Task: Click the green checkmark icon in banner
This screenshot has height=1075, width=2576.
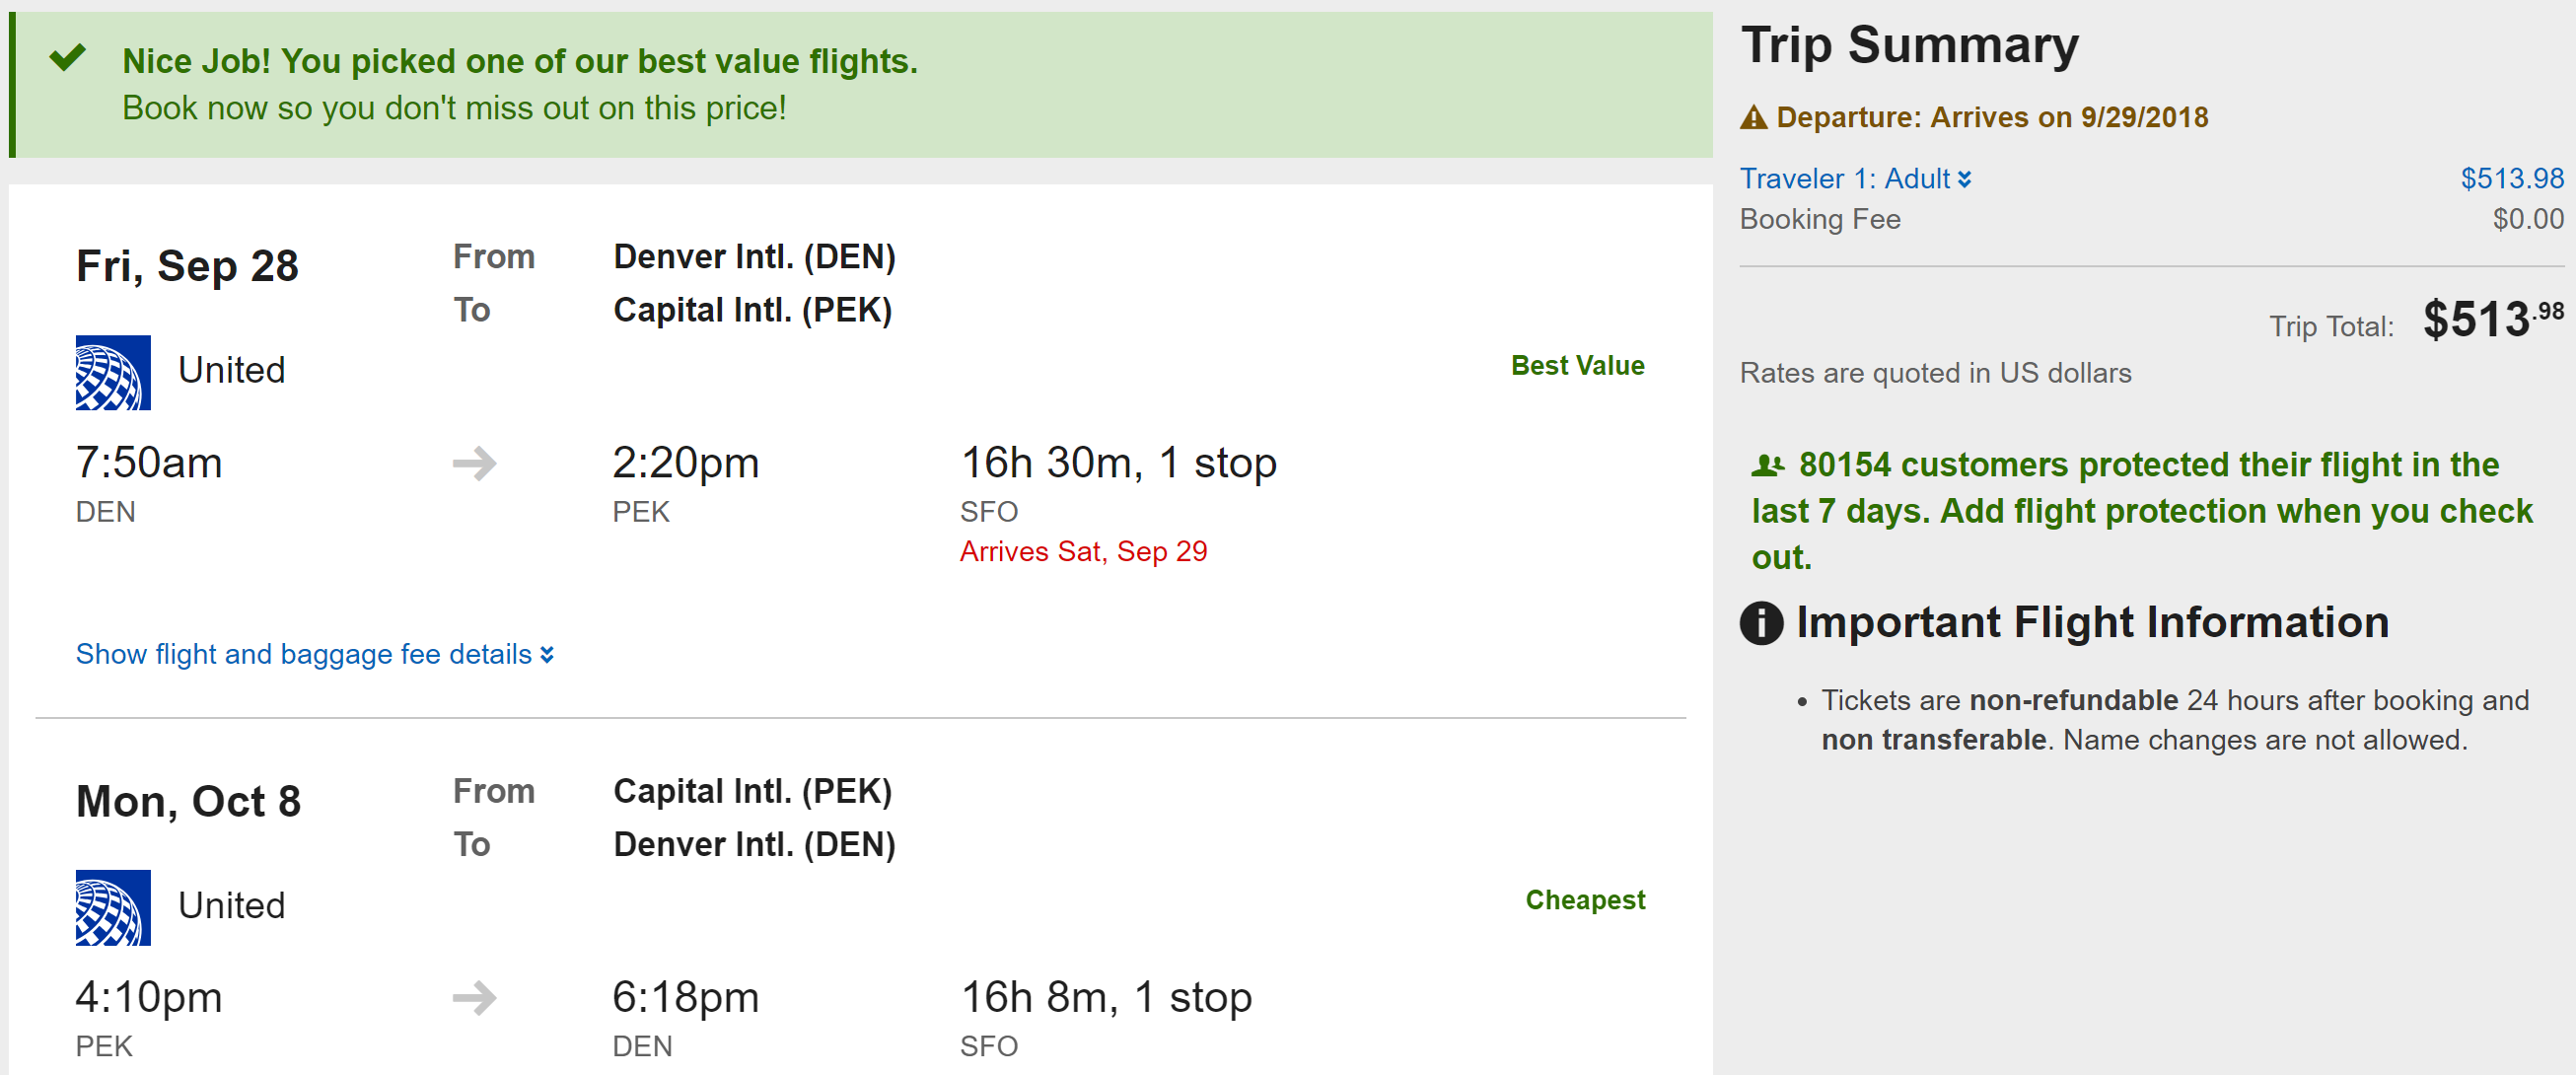Action: (68, 58)
